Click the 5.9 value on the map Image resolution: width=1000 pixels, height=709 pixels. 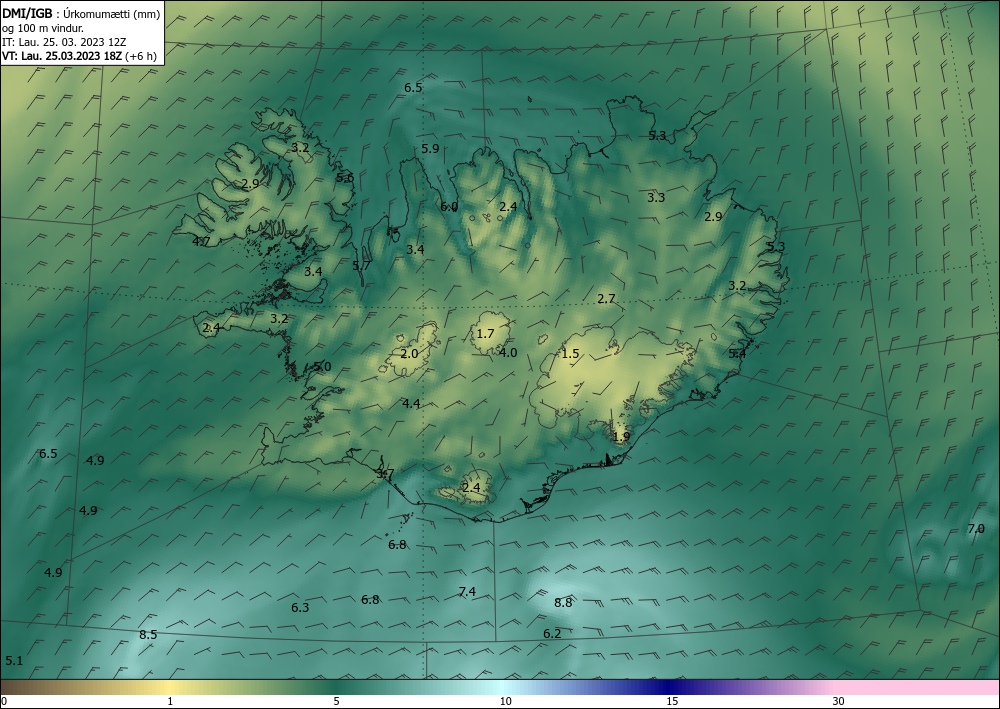tap(430, 149)
